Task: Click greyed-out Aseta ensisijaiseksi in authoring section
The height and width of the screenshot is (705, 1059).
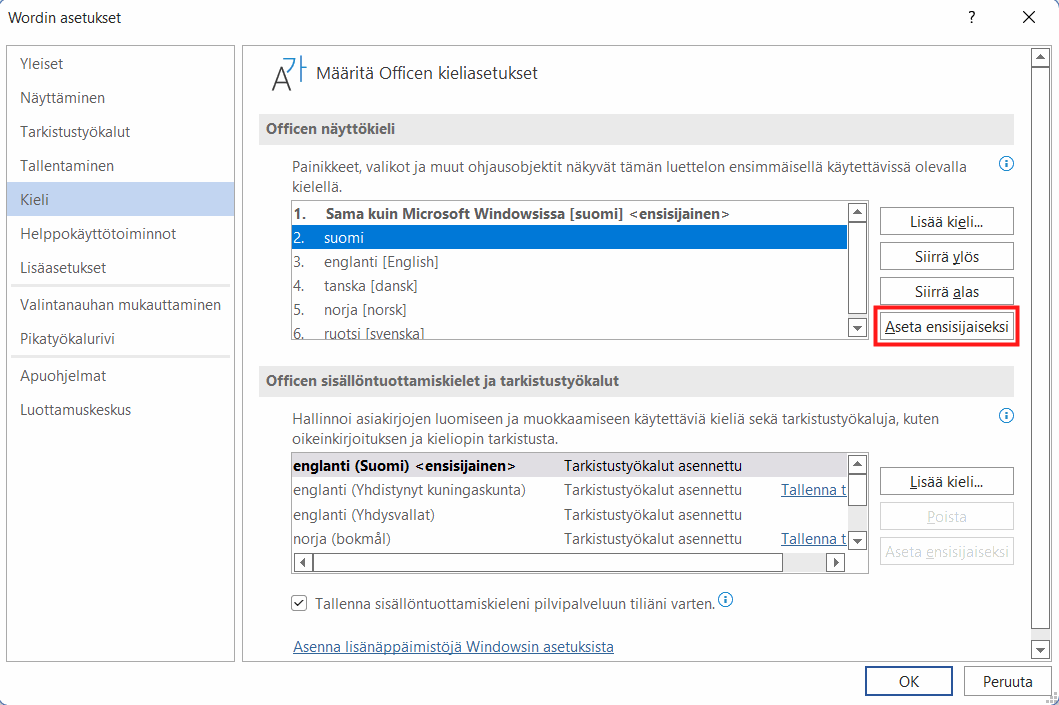Action: 946,552
